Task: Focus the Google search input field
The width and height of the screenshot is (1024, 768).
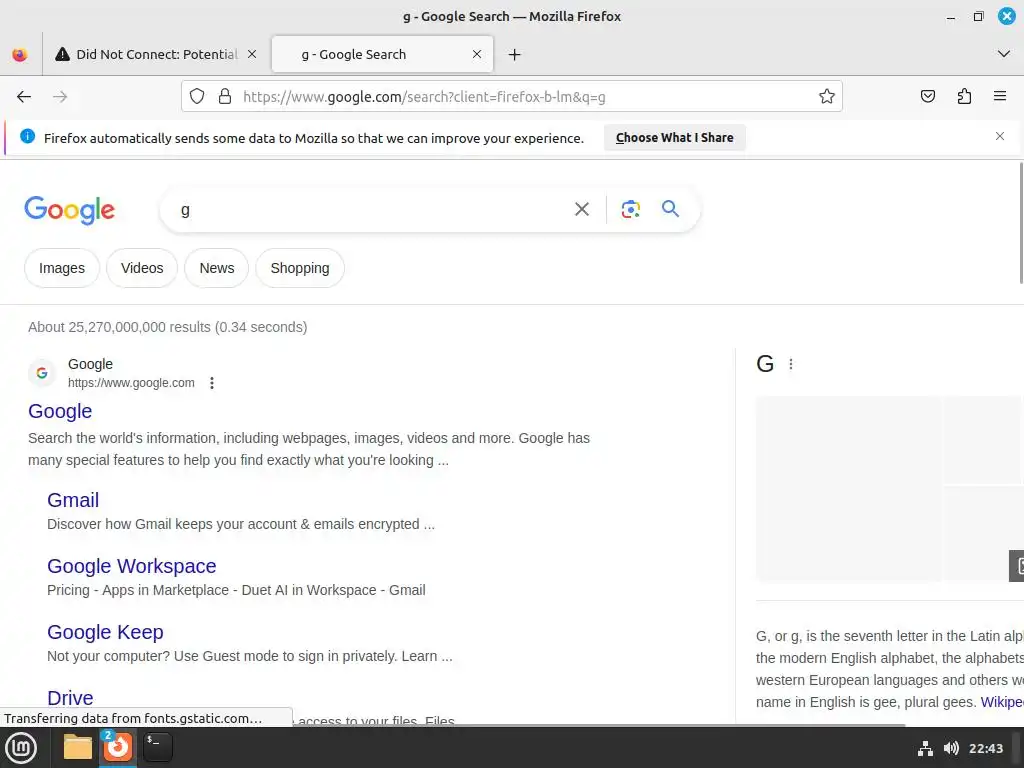Action: click(x=372, y=210)
